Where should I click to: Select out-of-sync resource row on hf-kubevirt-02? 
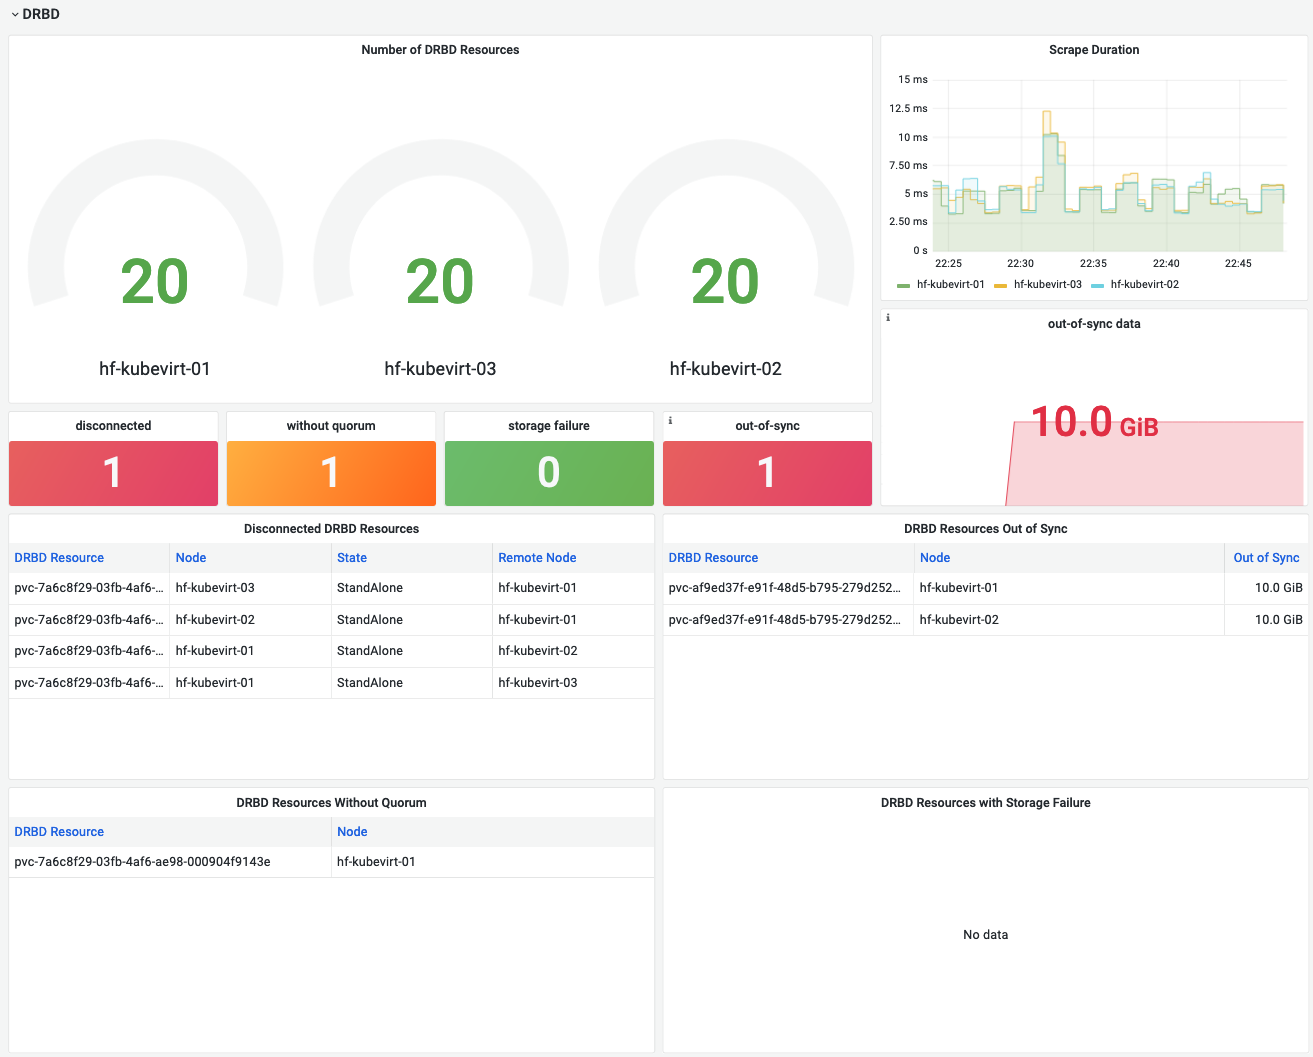pos(985,620)
